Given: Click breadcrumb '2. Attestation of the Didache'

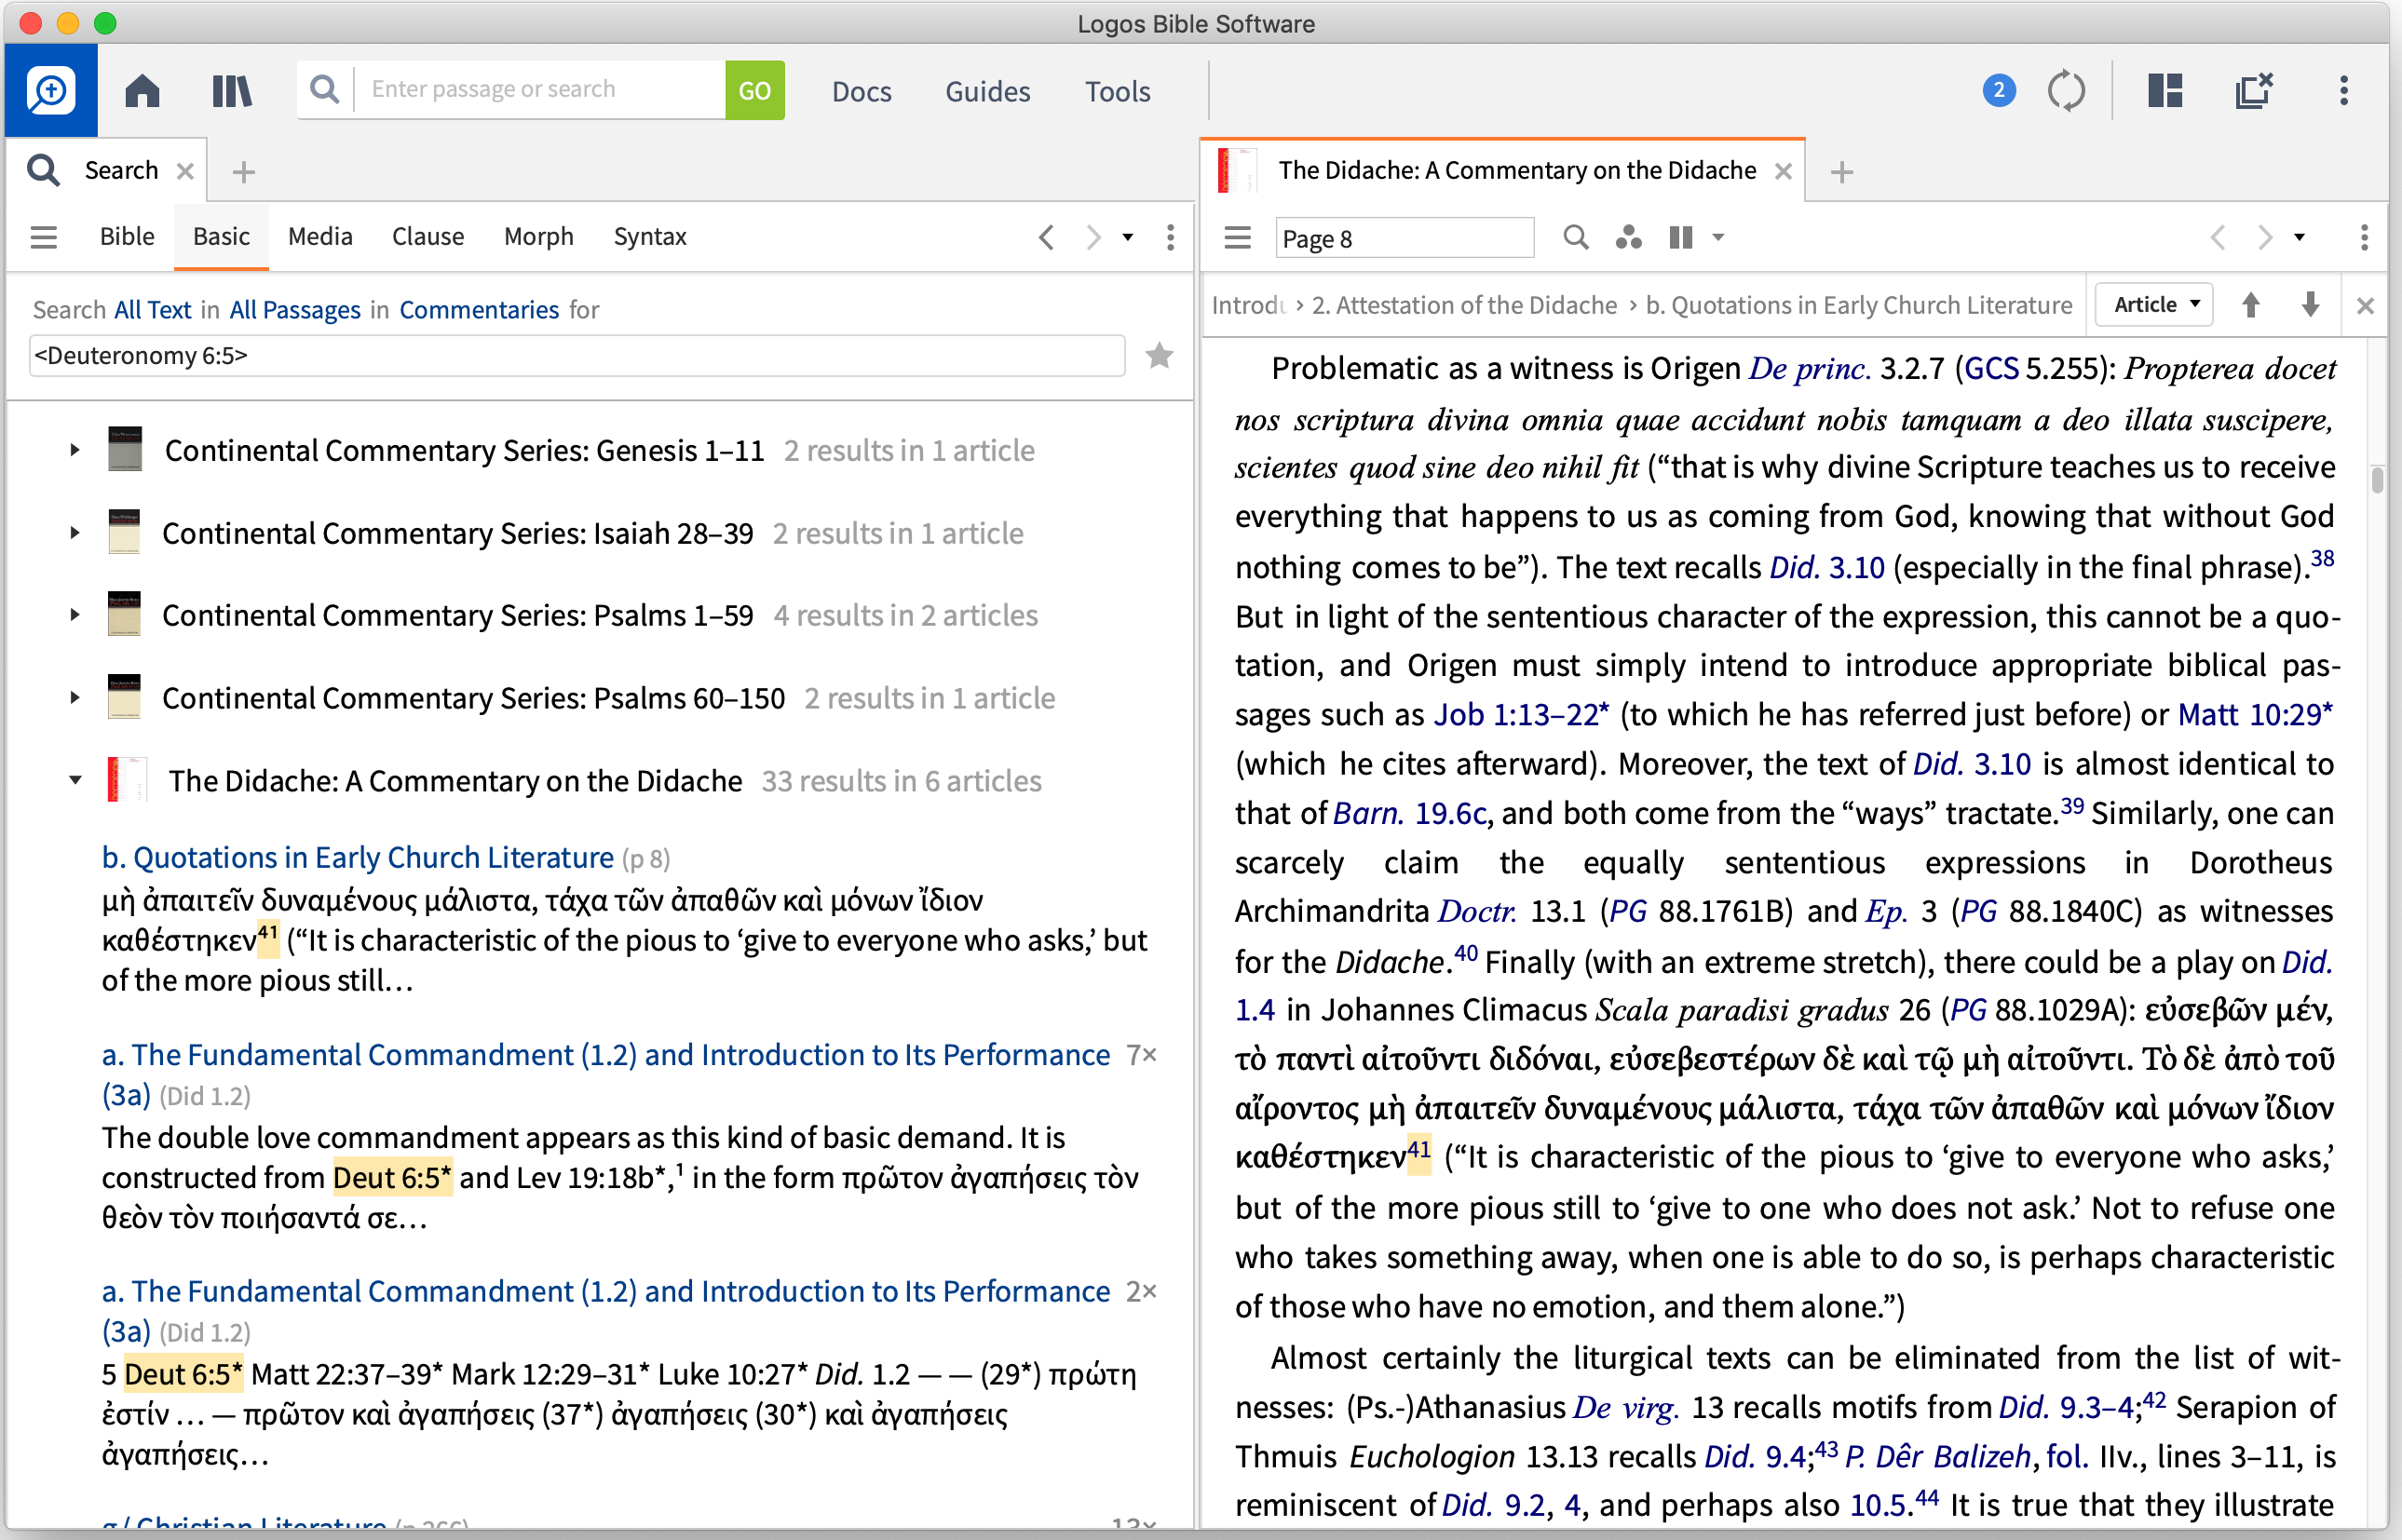Looking at the screenshot, I should tap(1464, 305).
